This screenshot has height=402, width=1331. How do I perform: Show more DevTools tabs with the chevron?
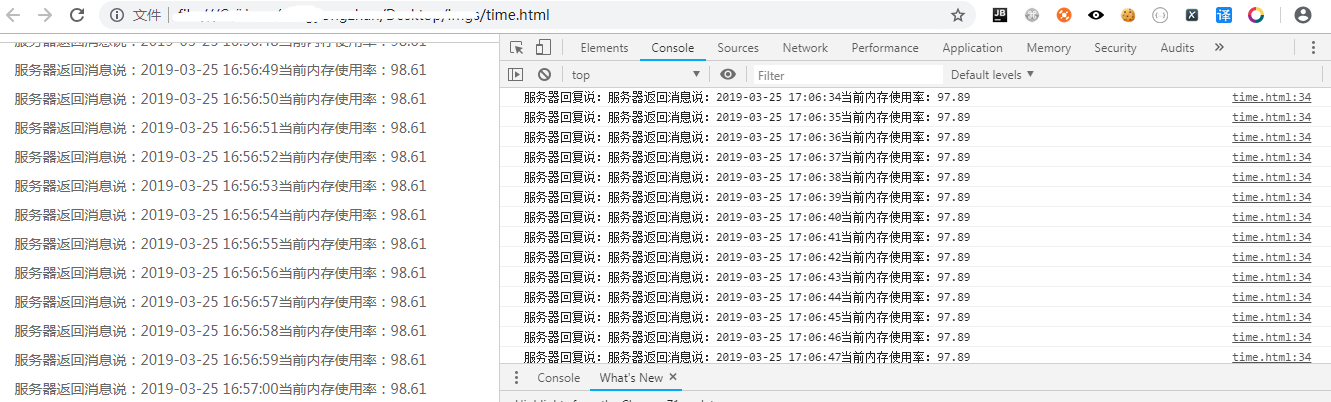tap(1219, 48)
